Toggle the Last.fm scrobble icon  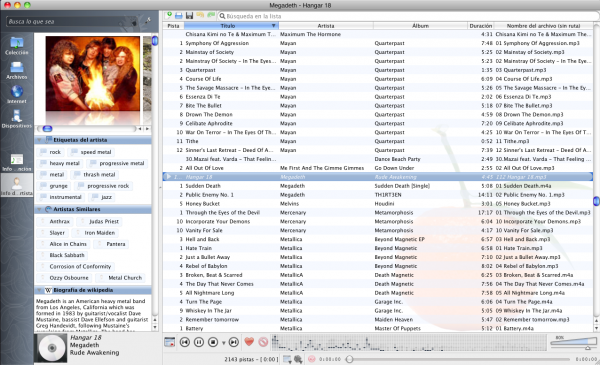tap(312, 359)
